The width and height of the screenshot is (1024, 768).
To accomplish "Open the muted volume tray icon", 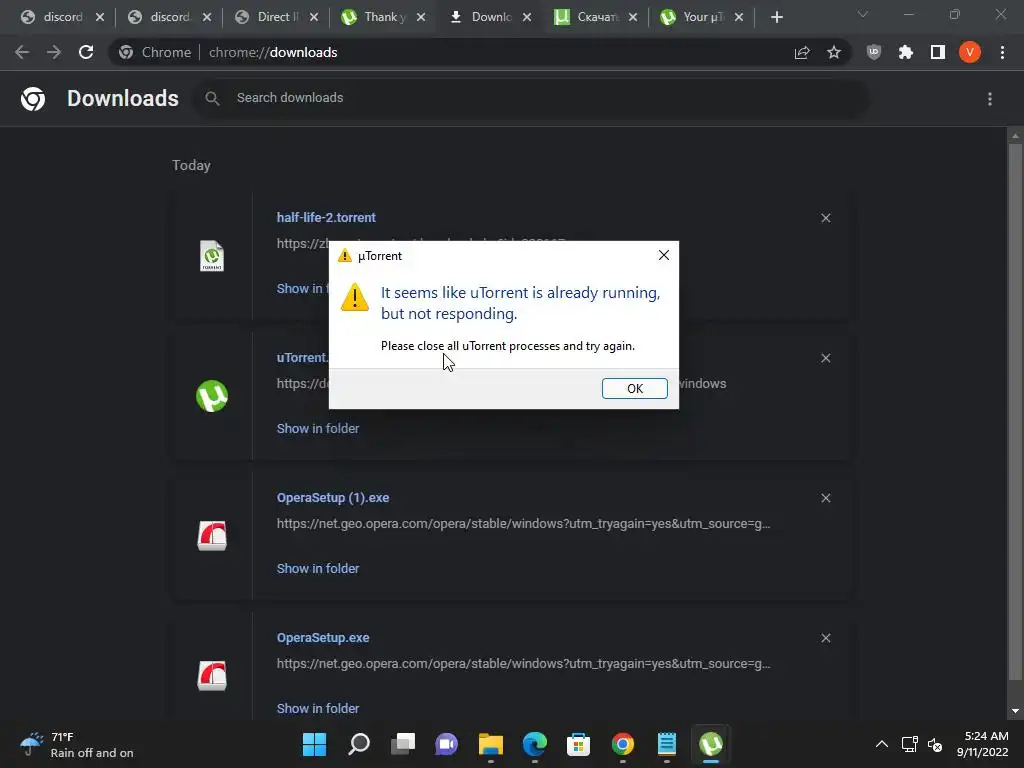I will point(935,744).
